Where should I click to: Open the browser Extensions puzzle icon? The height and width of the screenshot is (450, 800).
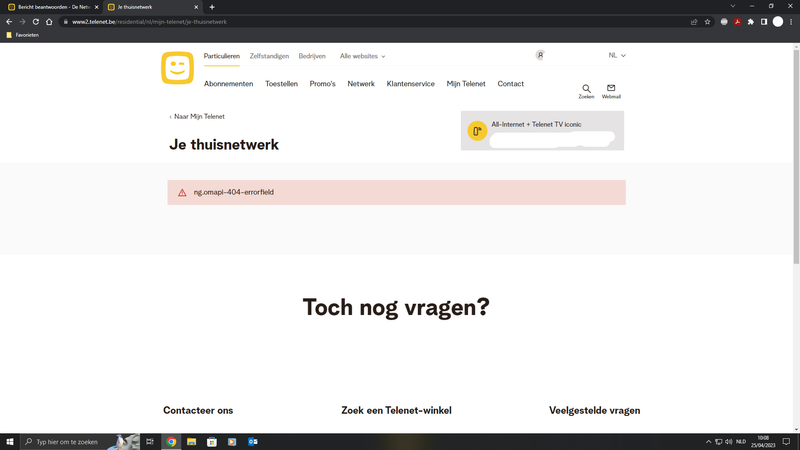click(750, 21)
